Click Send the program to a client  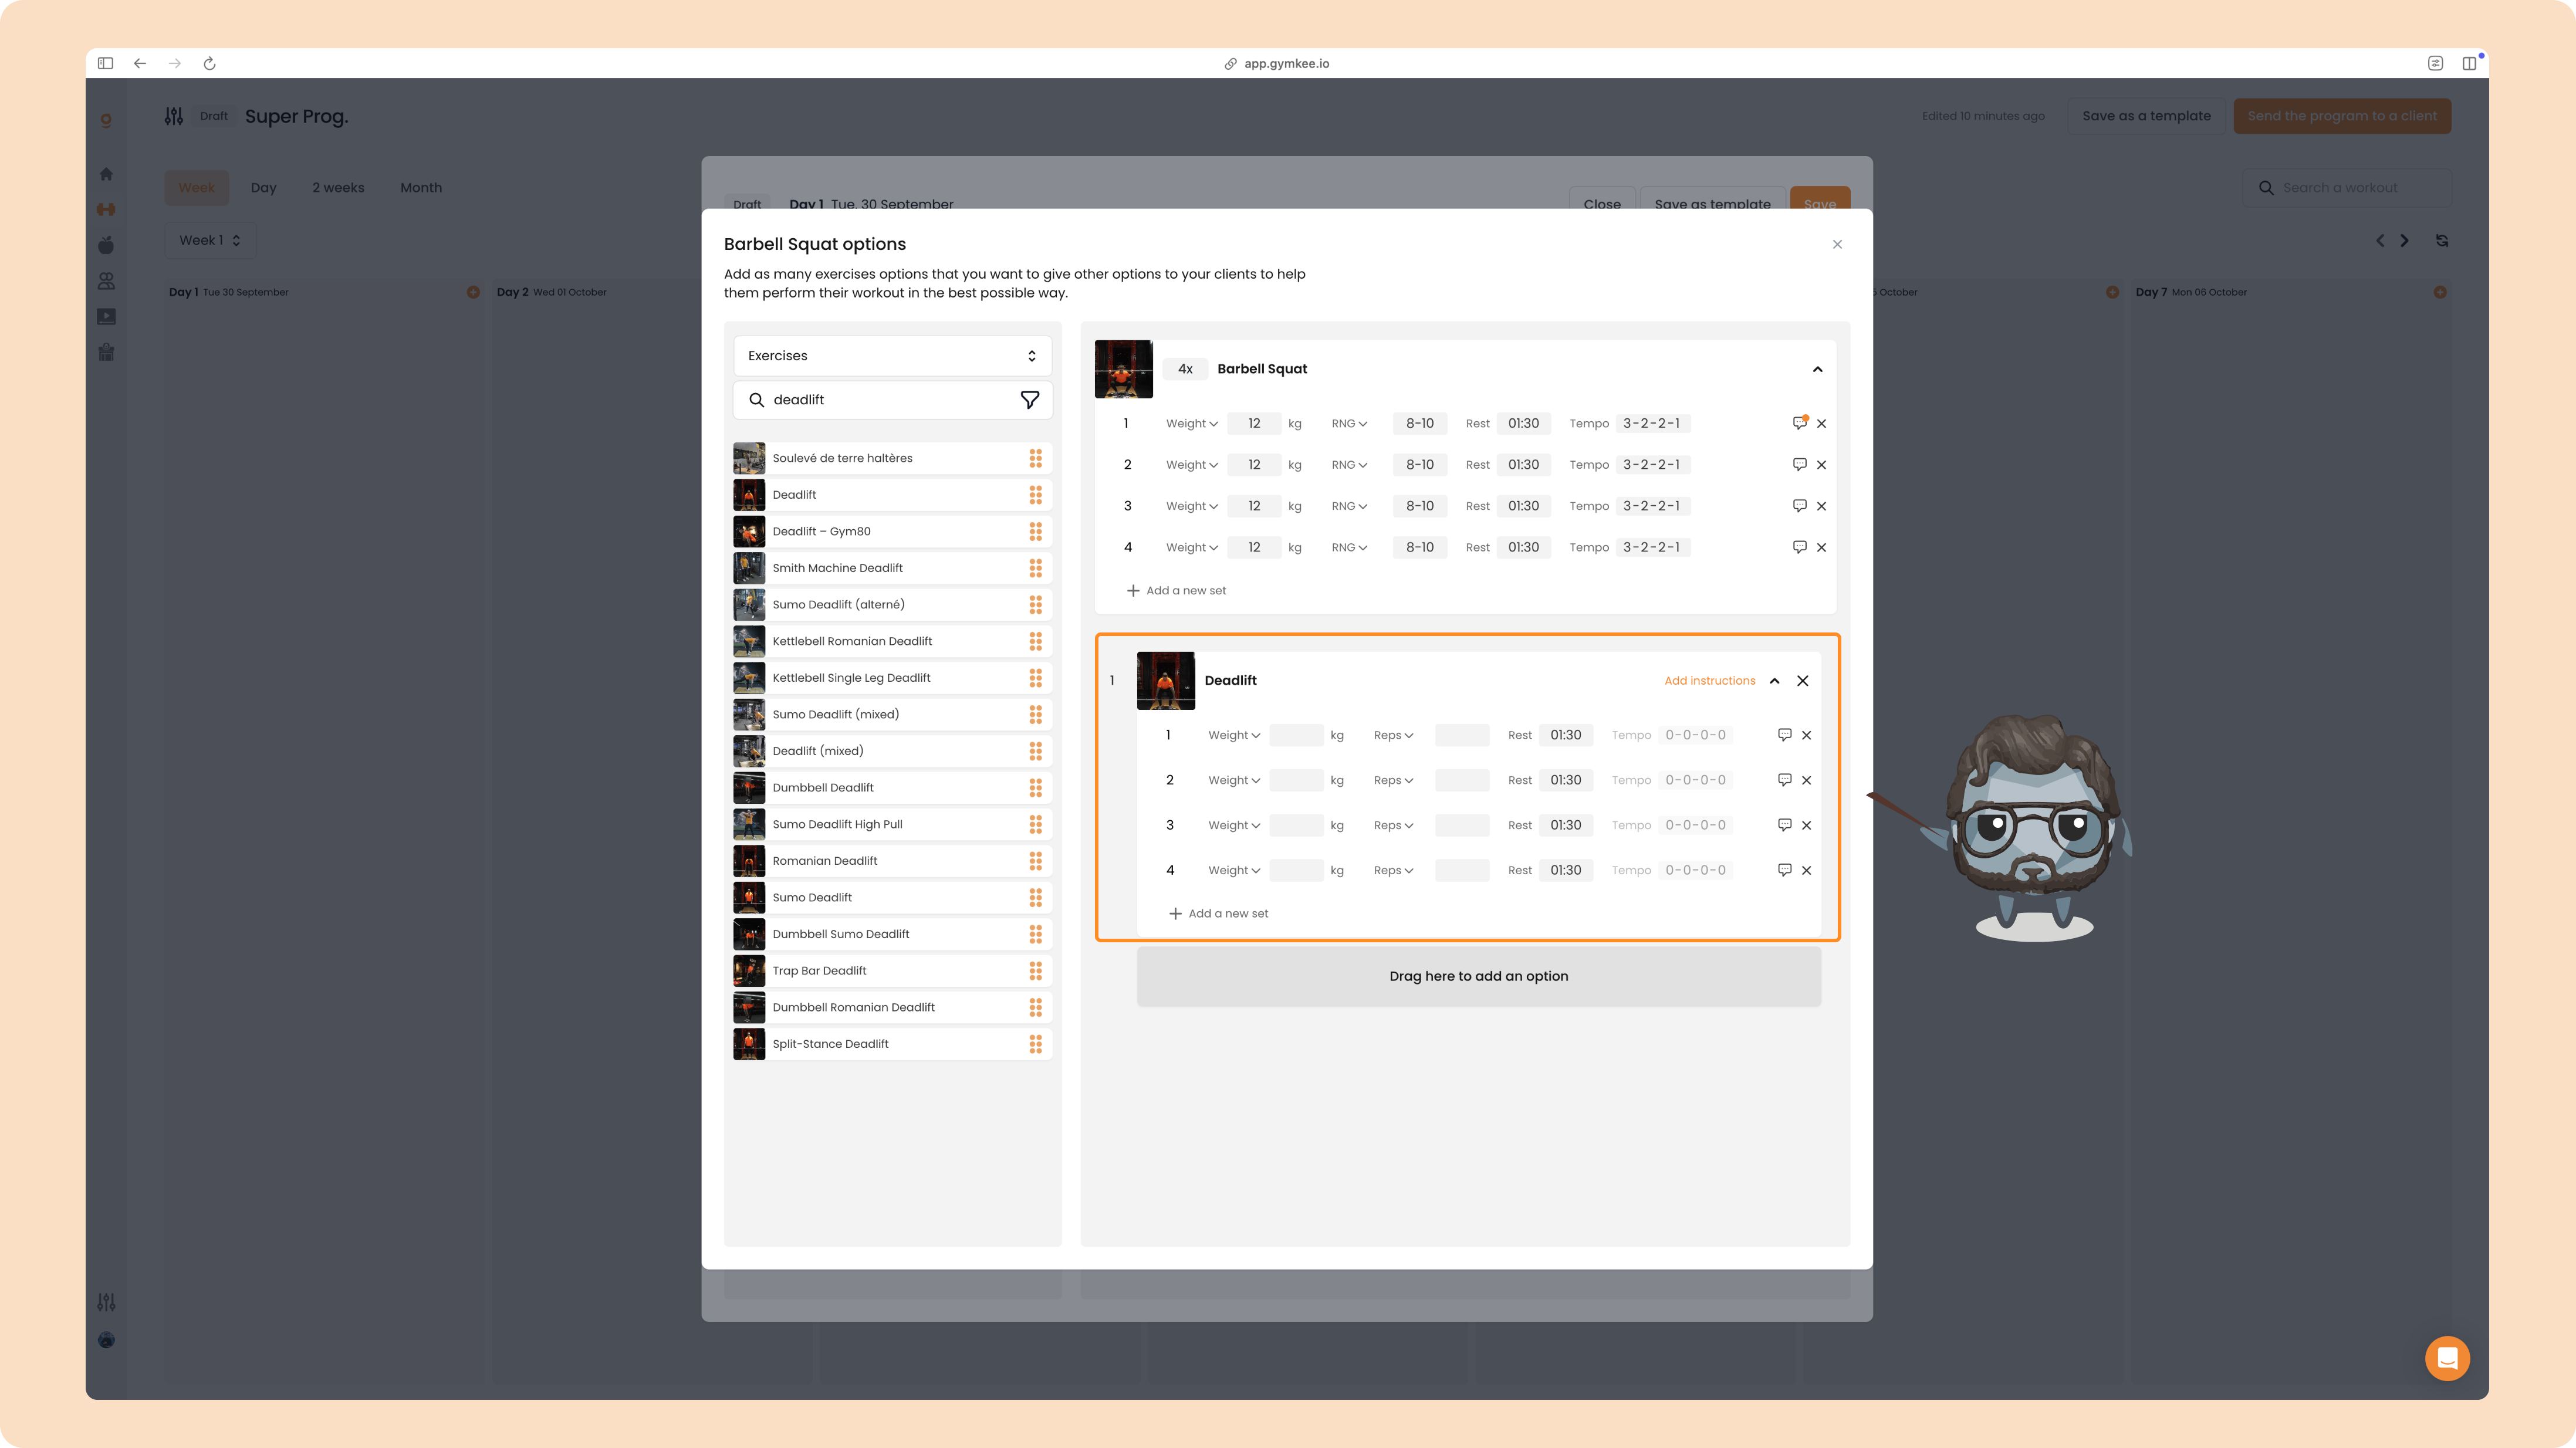2342,116
